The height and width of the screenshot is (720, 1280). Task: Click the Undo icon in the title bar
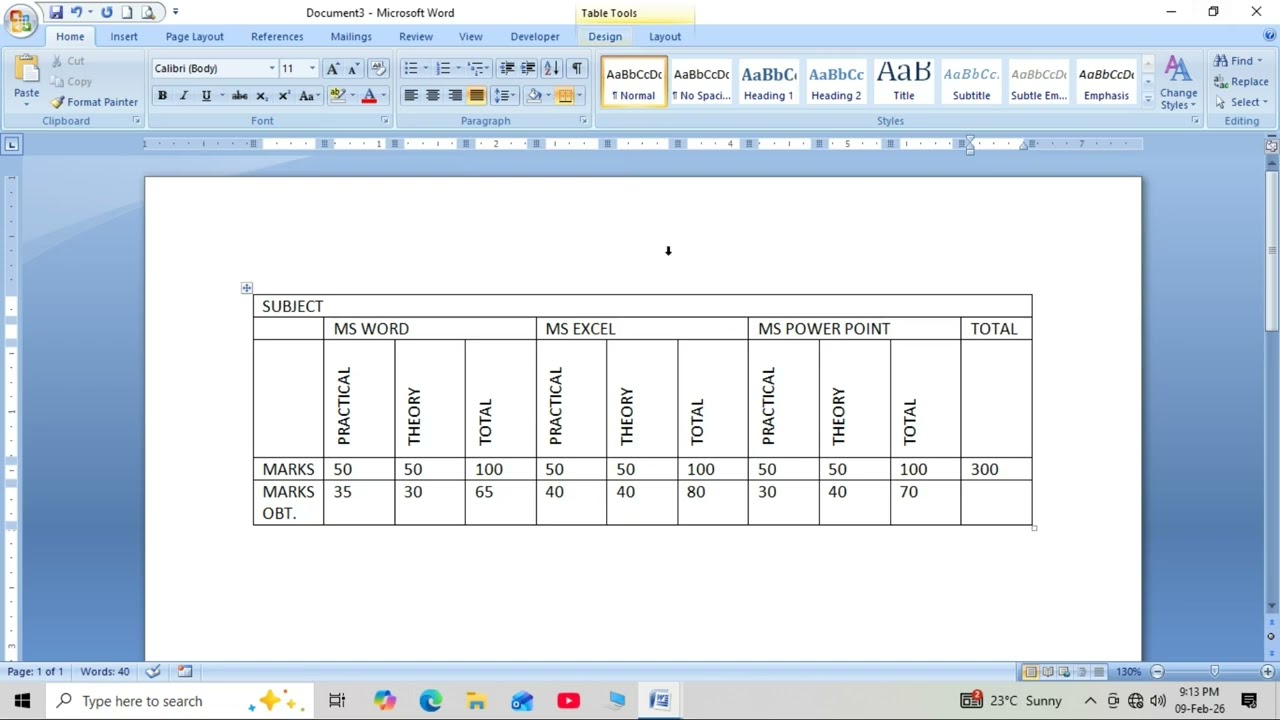pos(76,13)
